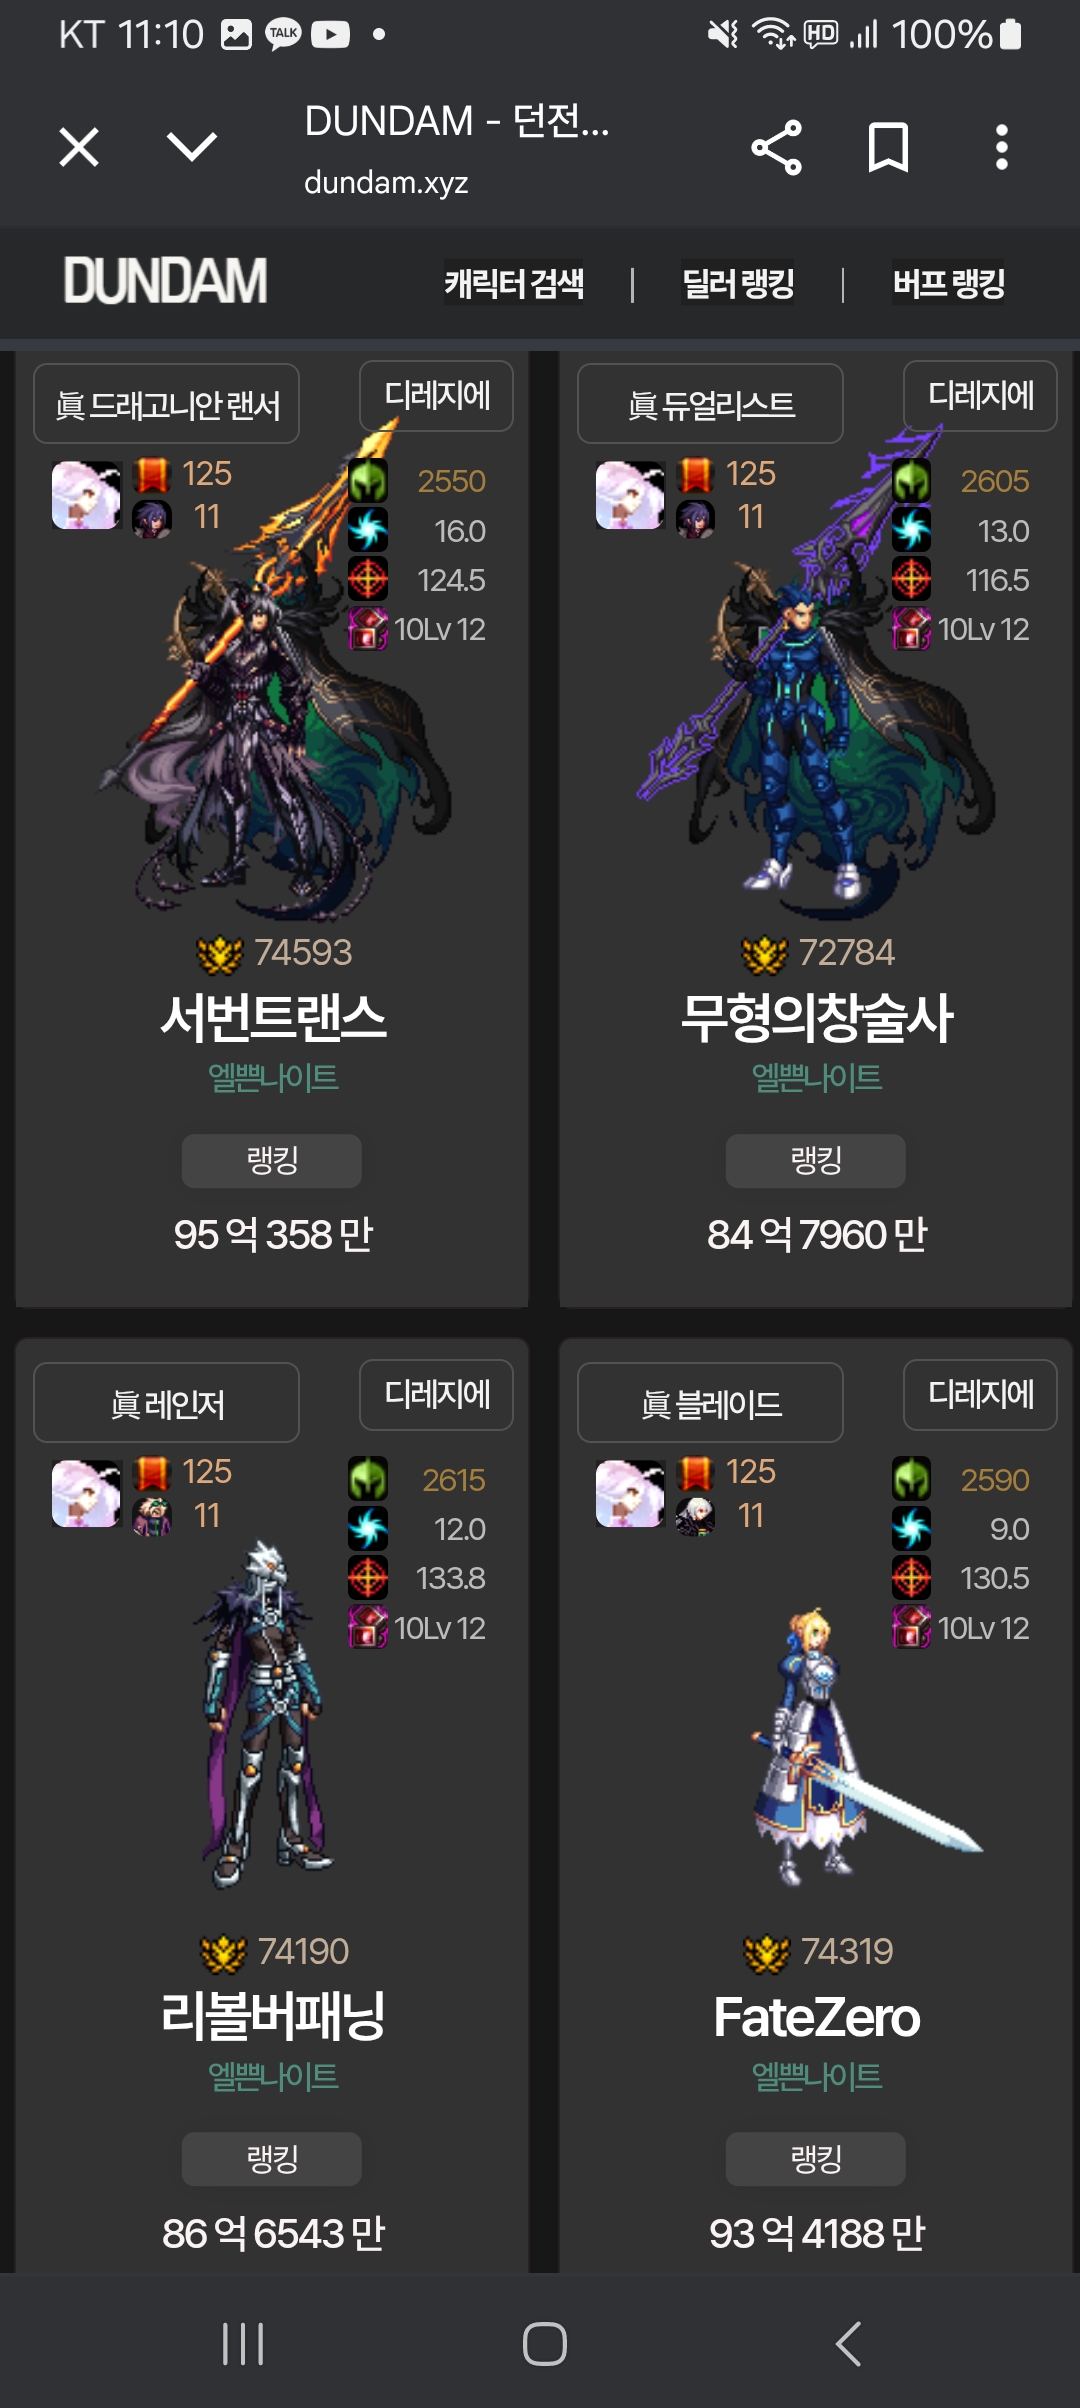Click the DUNDAM logo

point(166,281)
